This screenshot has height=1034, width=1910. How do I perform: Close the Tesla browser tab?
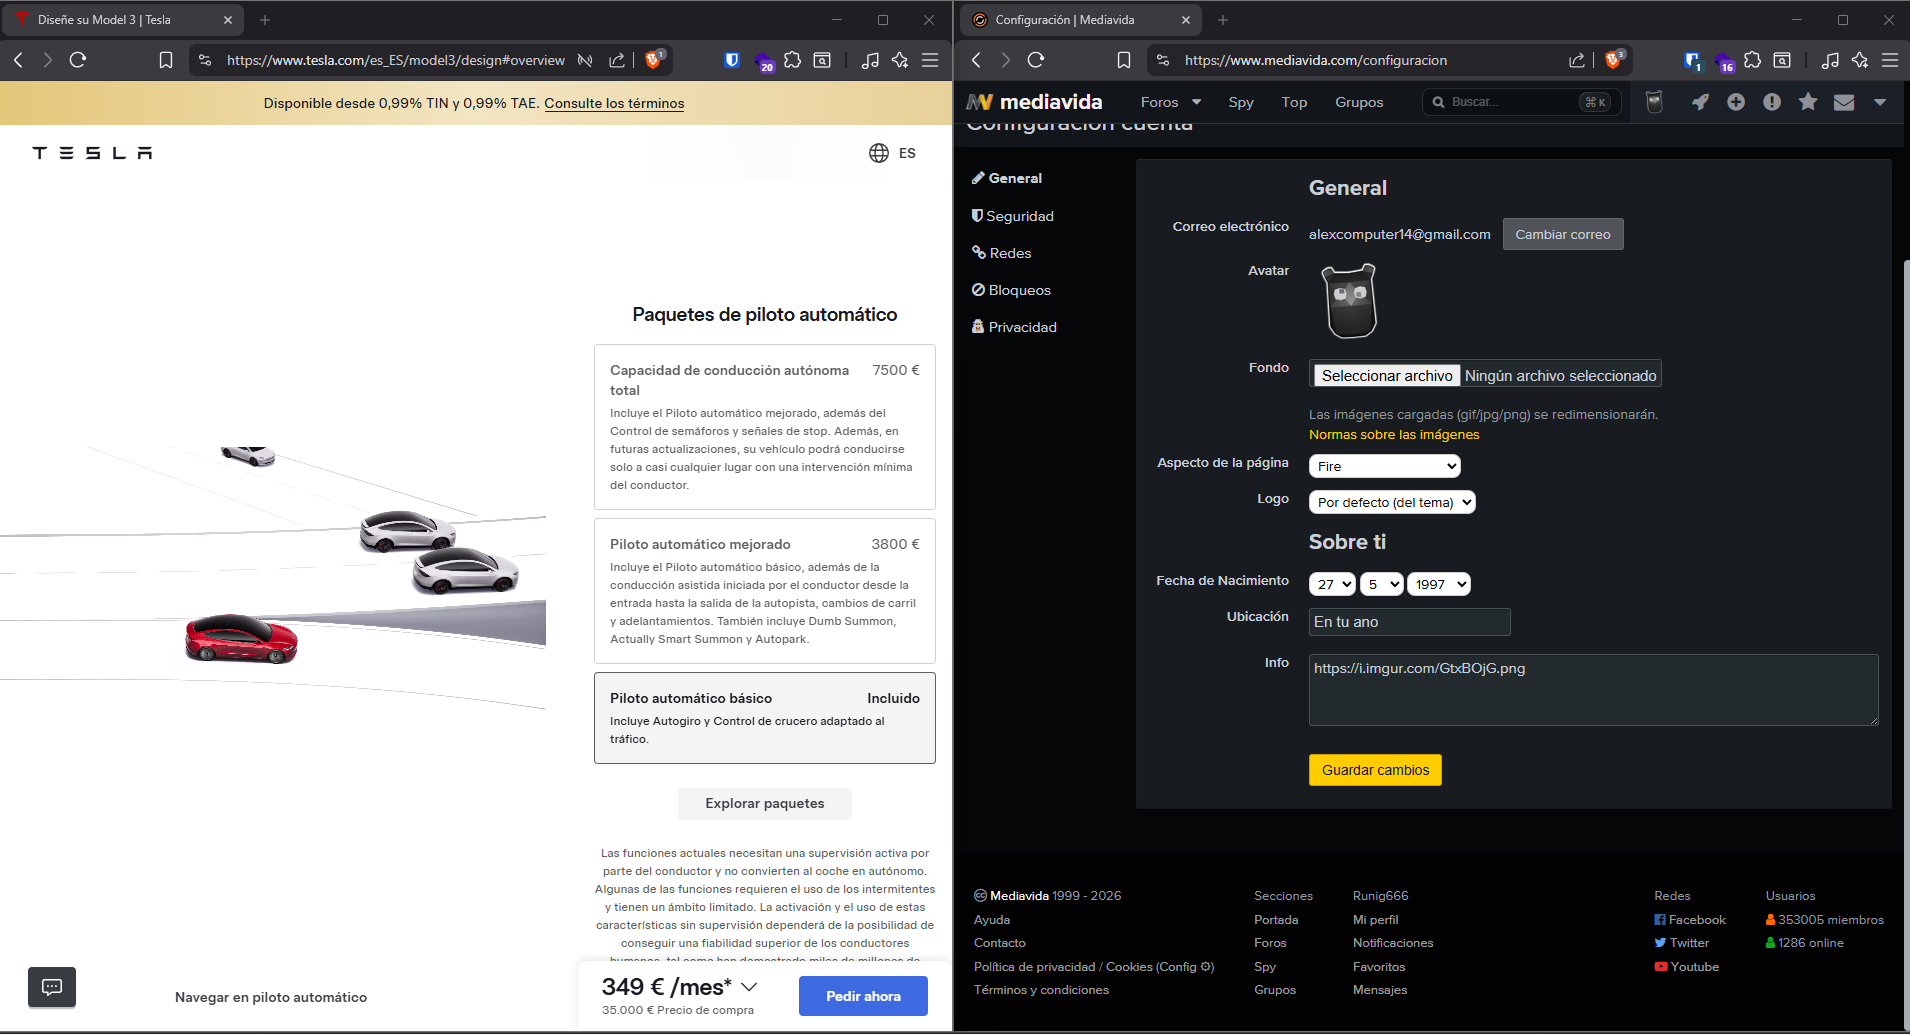(228, 20)
